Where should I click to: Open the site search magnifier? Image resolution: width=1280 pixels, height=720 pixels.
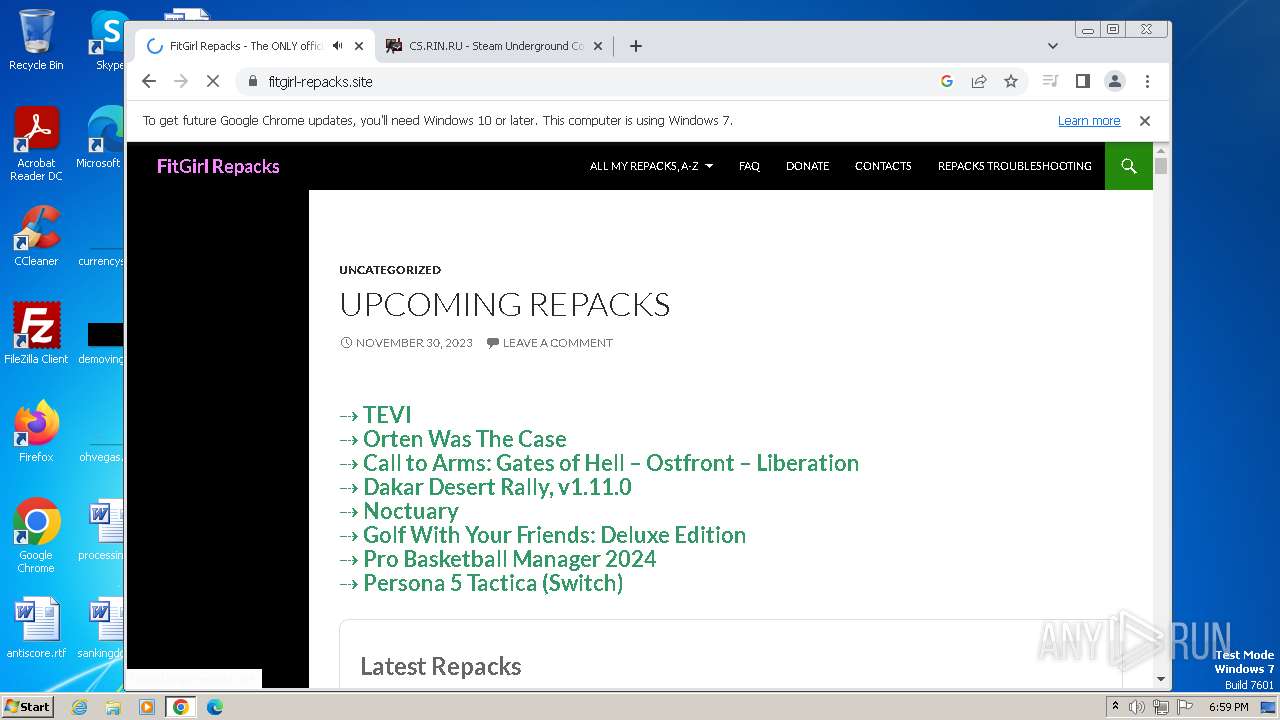[x=1129, y=166]
